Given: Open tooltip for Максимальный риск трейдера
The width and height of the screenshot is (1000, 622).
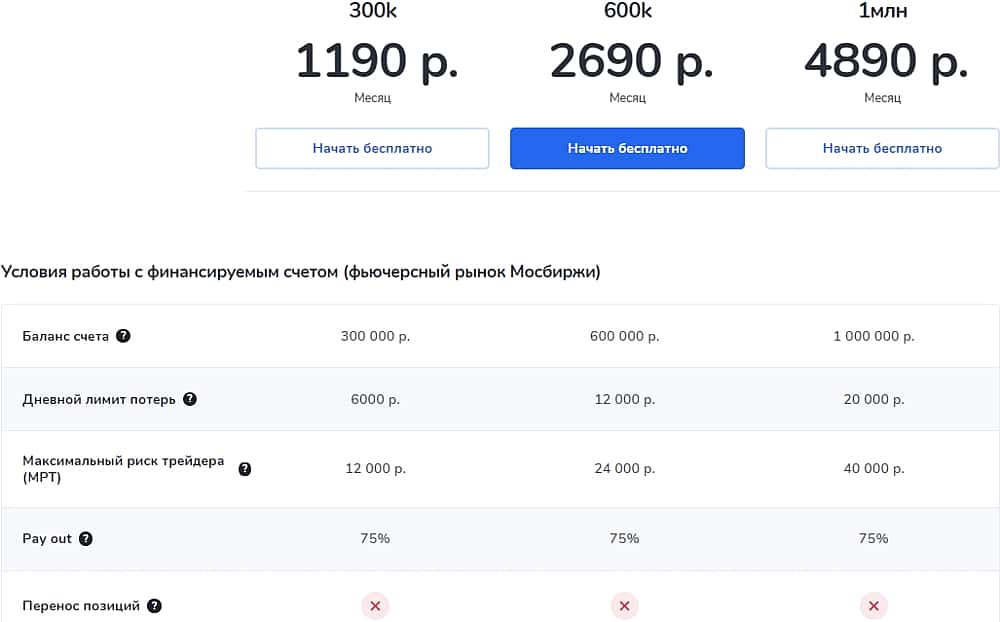Looking at the screenshot, I should pyautogui.click(x=245, y=469).
